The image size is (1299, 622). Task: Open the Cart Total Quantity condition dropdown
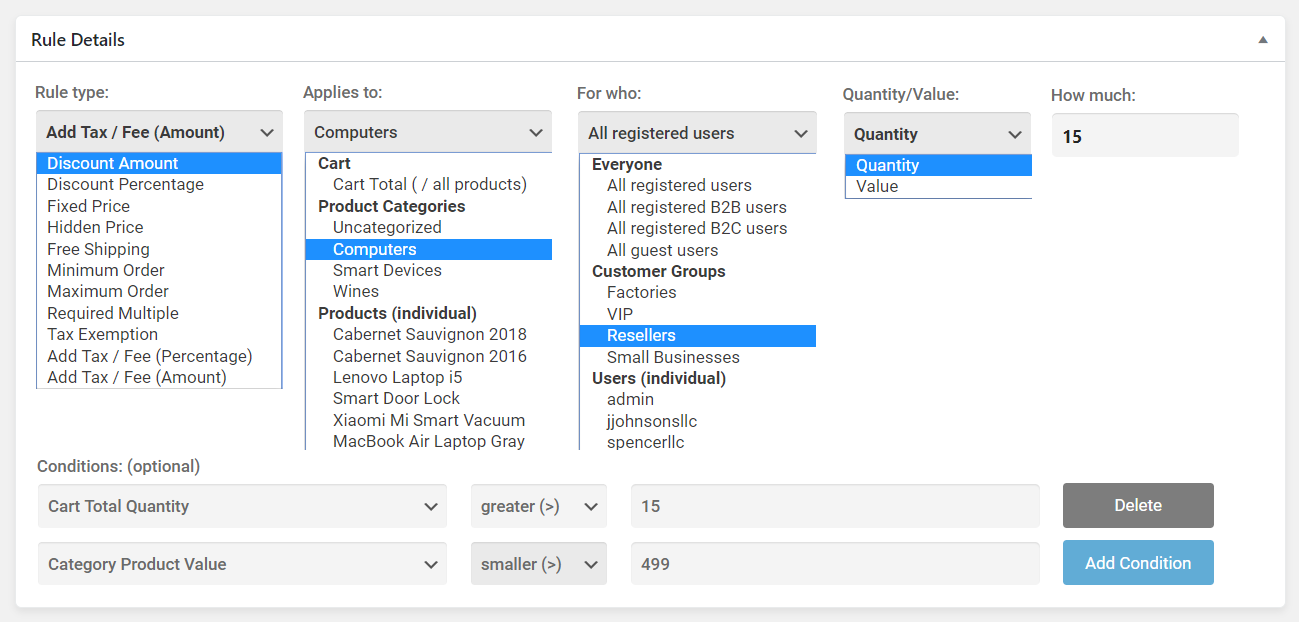tap(242, 506)
